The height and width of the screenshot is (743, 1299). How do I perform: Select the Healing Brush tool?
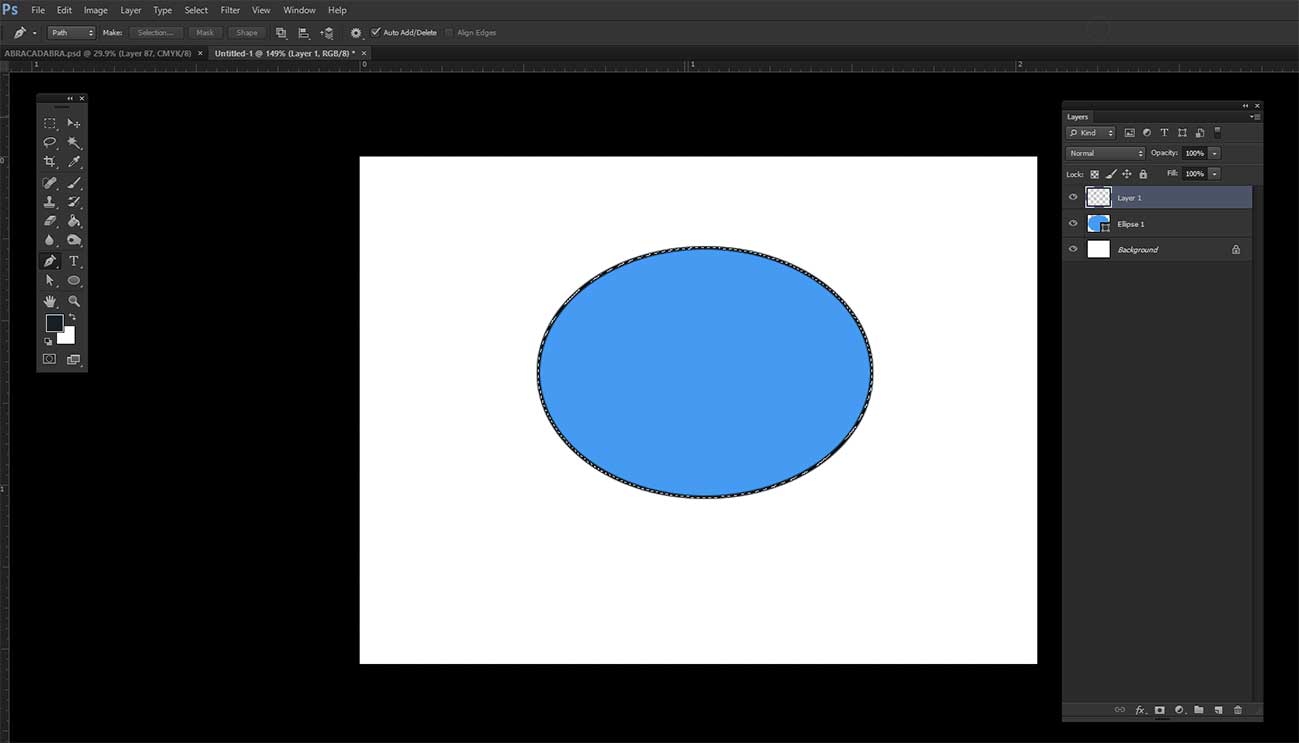click(x=50, y=183)
